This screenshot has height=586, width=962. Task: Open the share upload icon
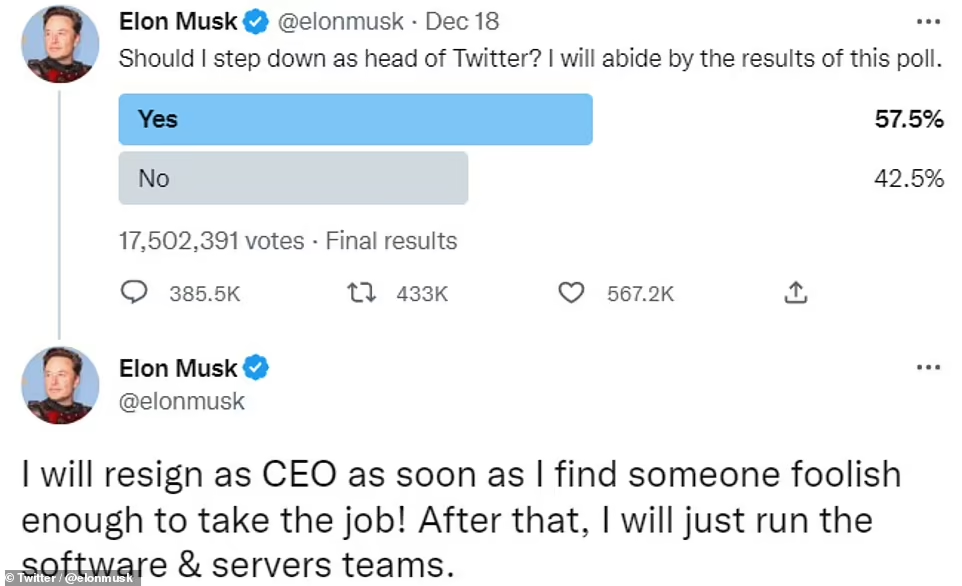(795, 291)
